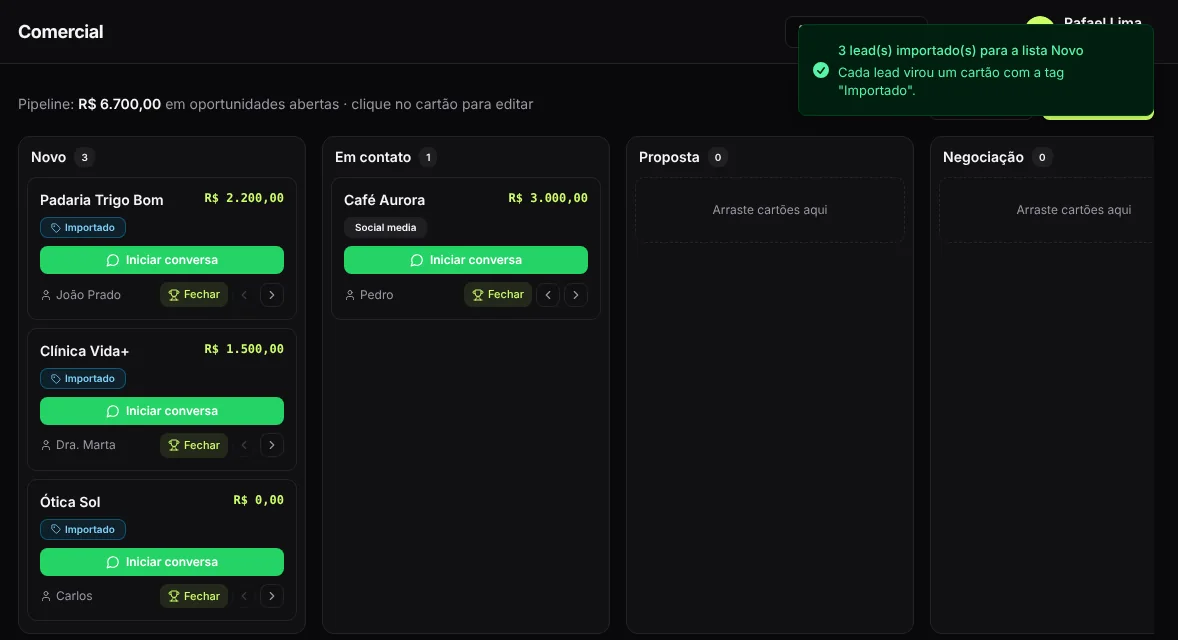Click R$ 0,00 value on Ótica Sol

[258, 500]
